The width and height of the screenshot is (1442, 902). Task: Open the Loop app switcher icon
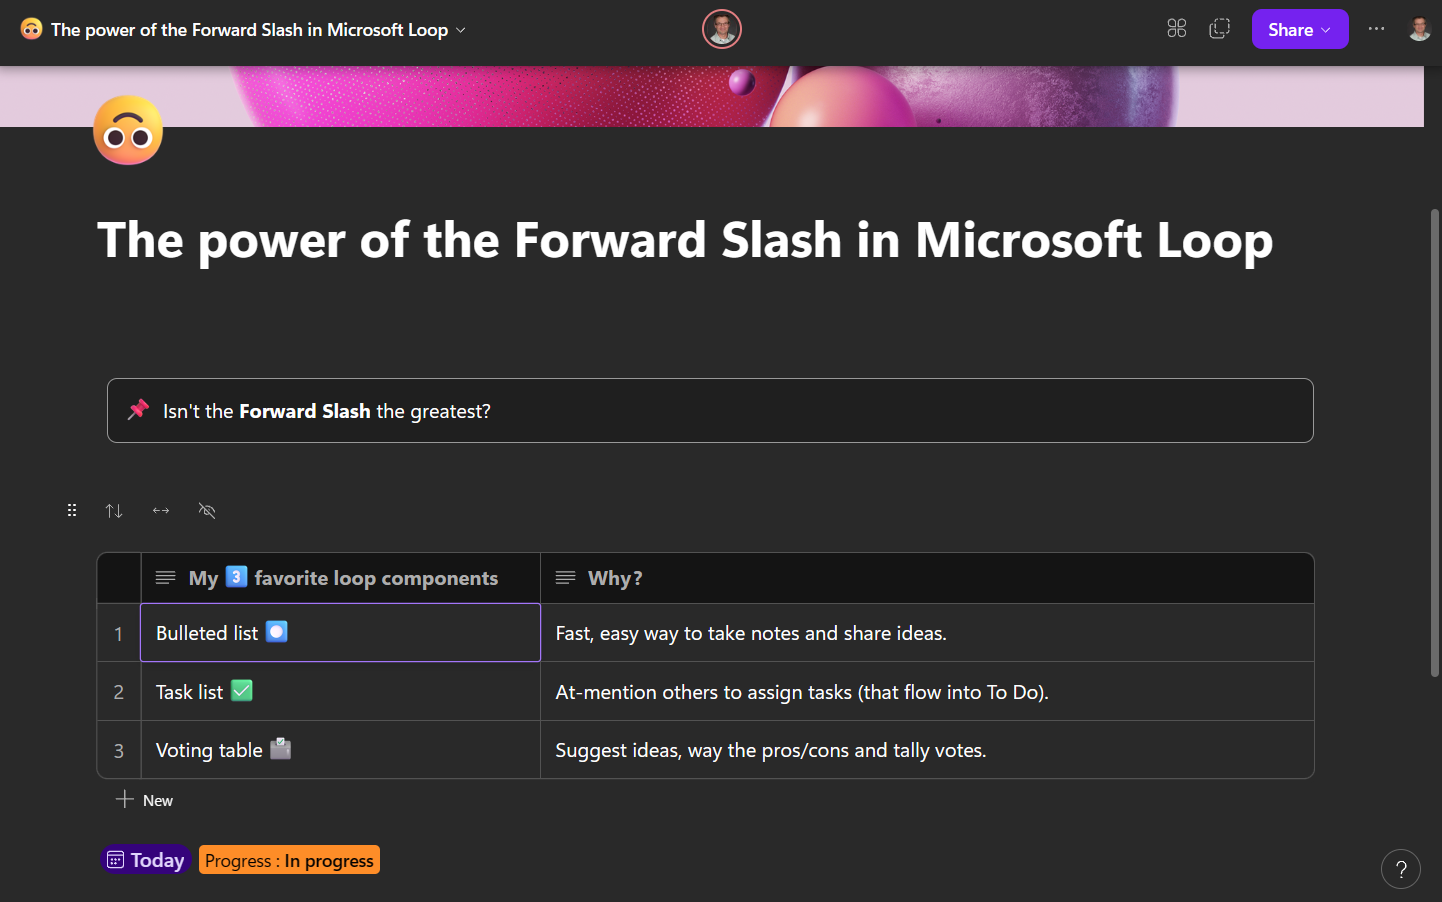(1176, 29)
